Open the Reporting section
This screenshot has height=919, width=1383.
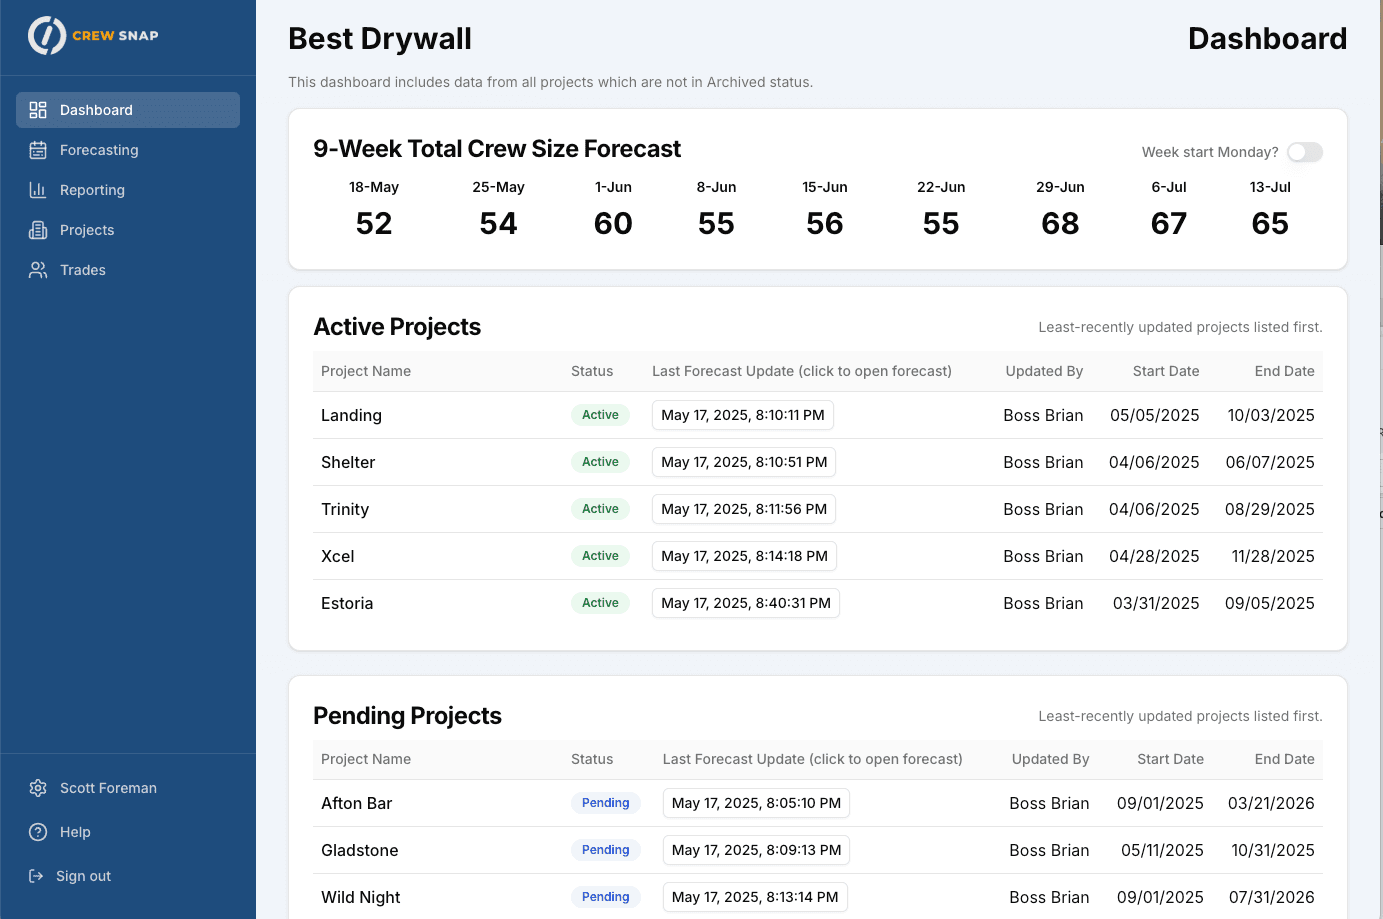coord(128,190)
